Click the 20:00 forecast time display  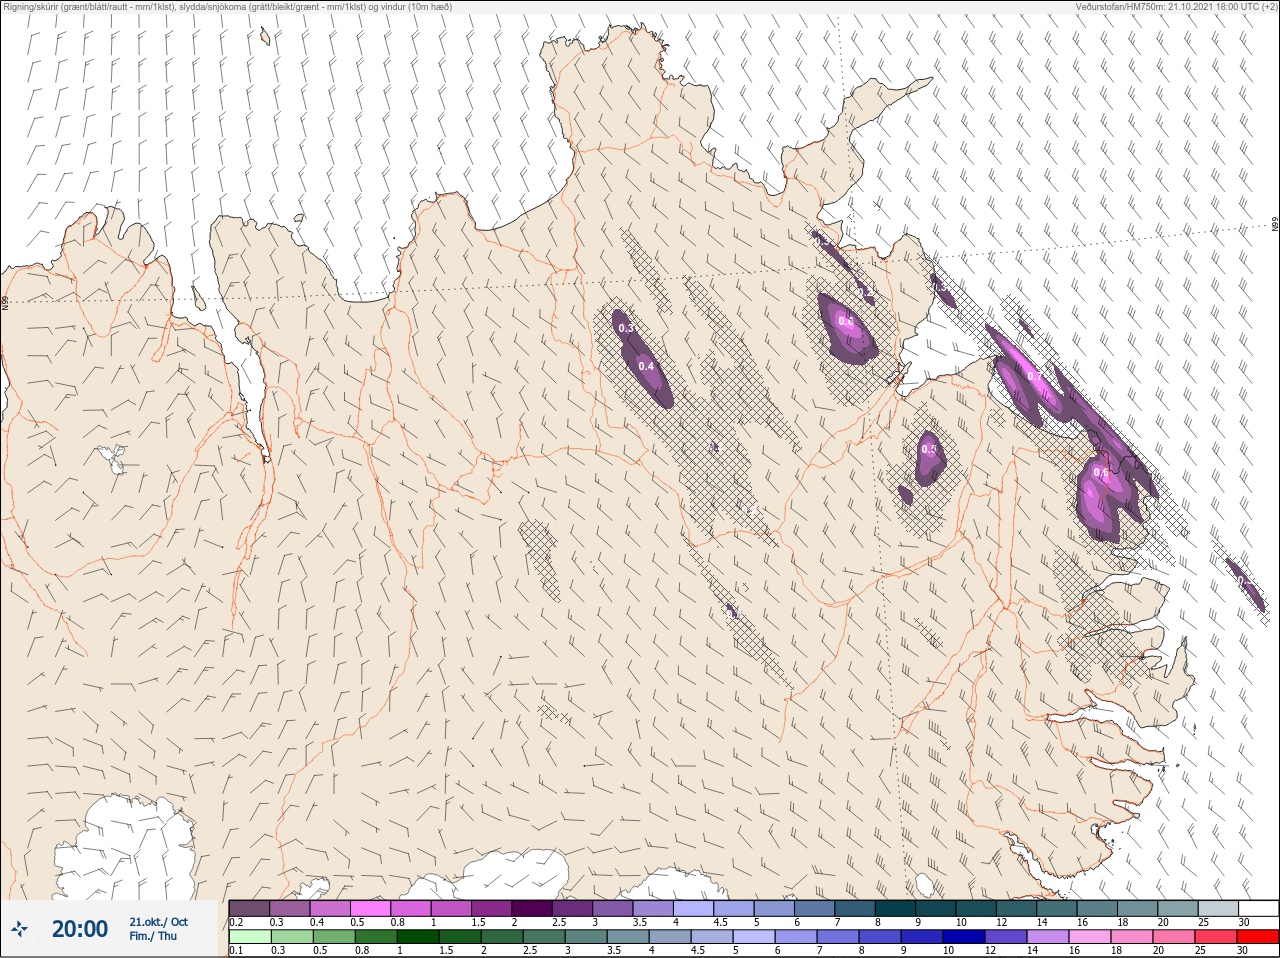point(80,929)
